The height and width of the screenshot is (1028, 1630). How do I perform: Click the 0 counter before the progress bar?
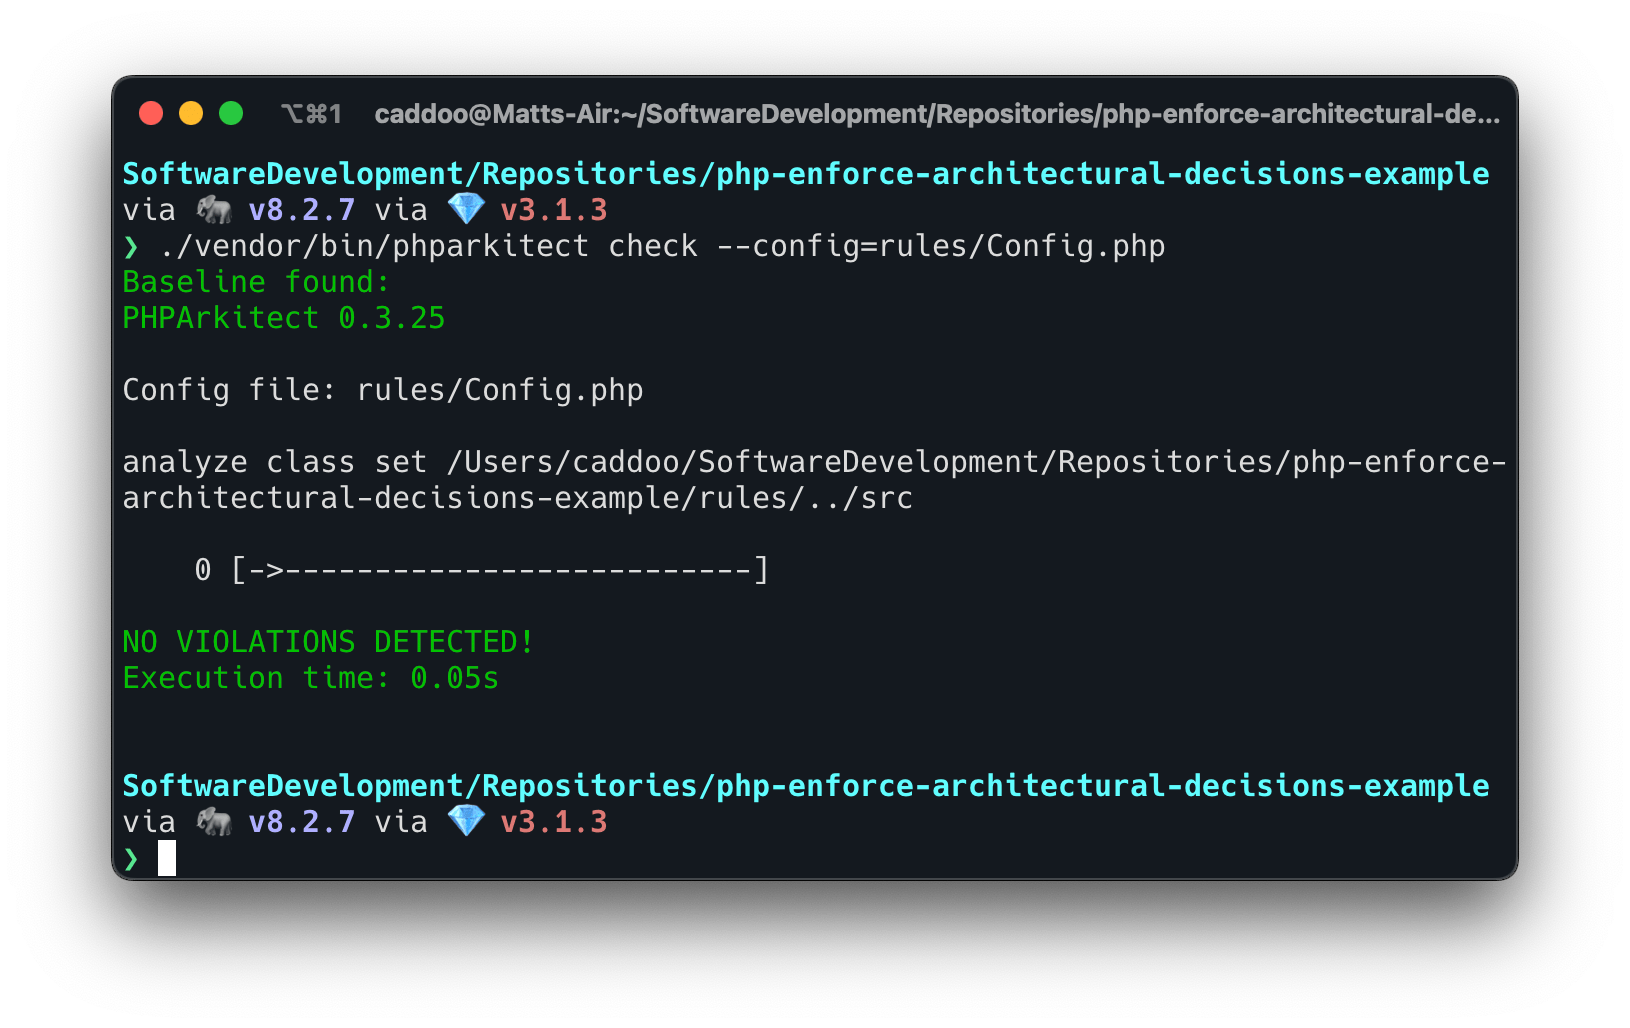coord(203,569)
